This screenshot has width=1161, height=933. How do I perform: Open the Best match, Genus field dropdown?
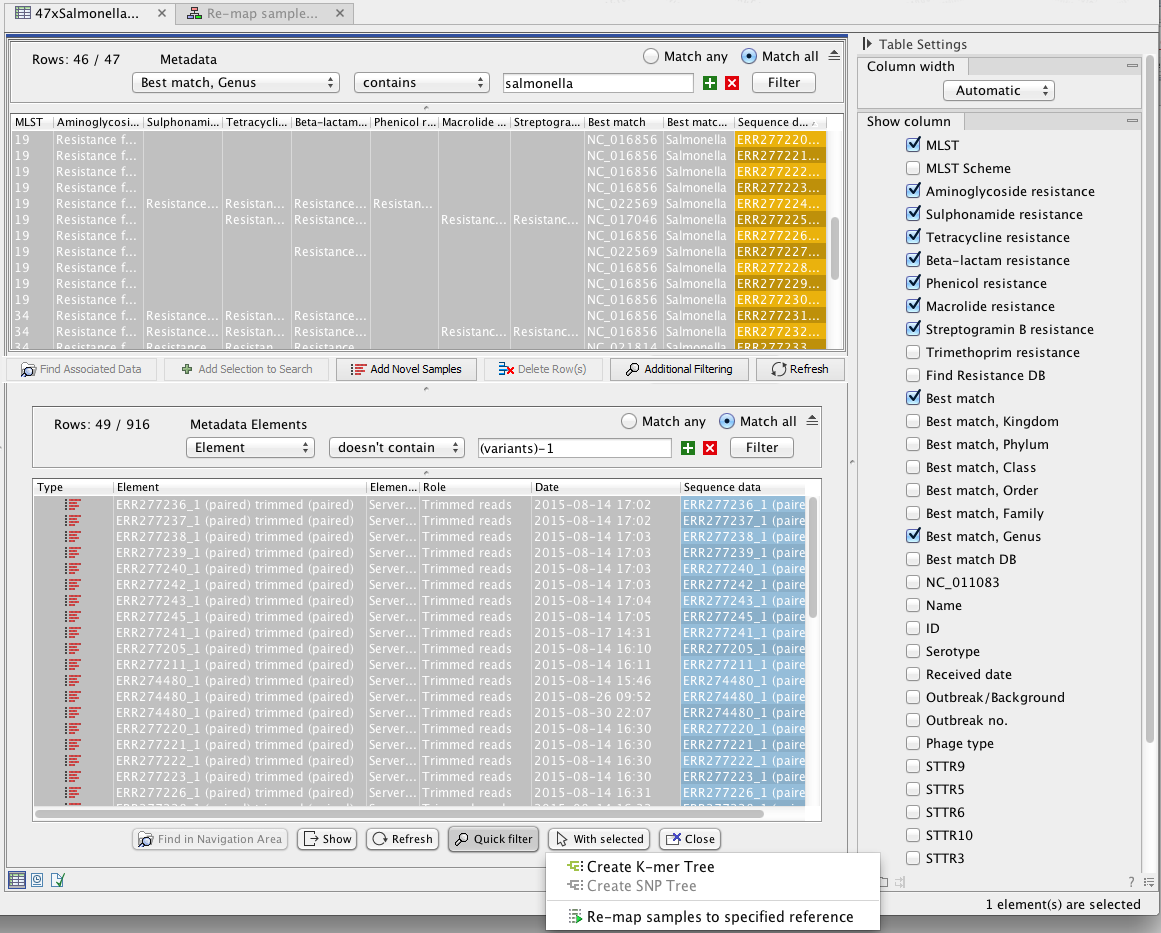[235, 83]
